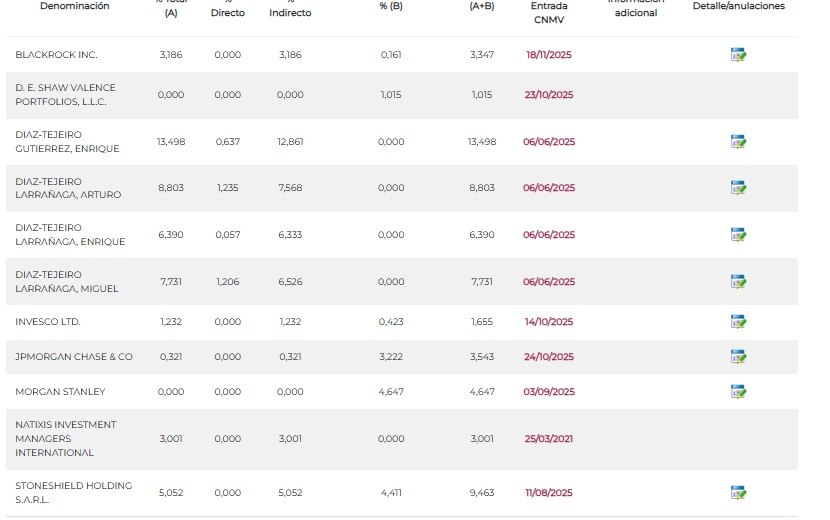Click BlackRock entry date 18/11/2025
Screen dimensions: 830x520
(549, 55)
